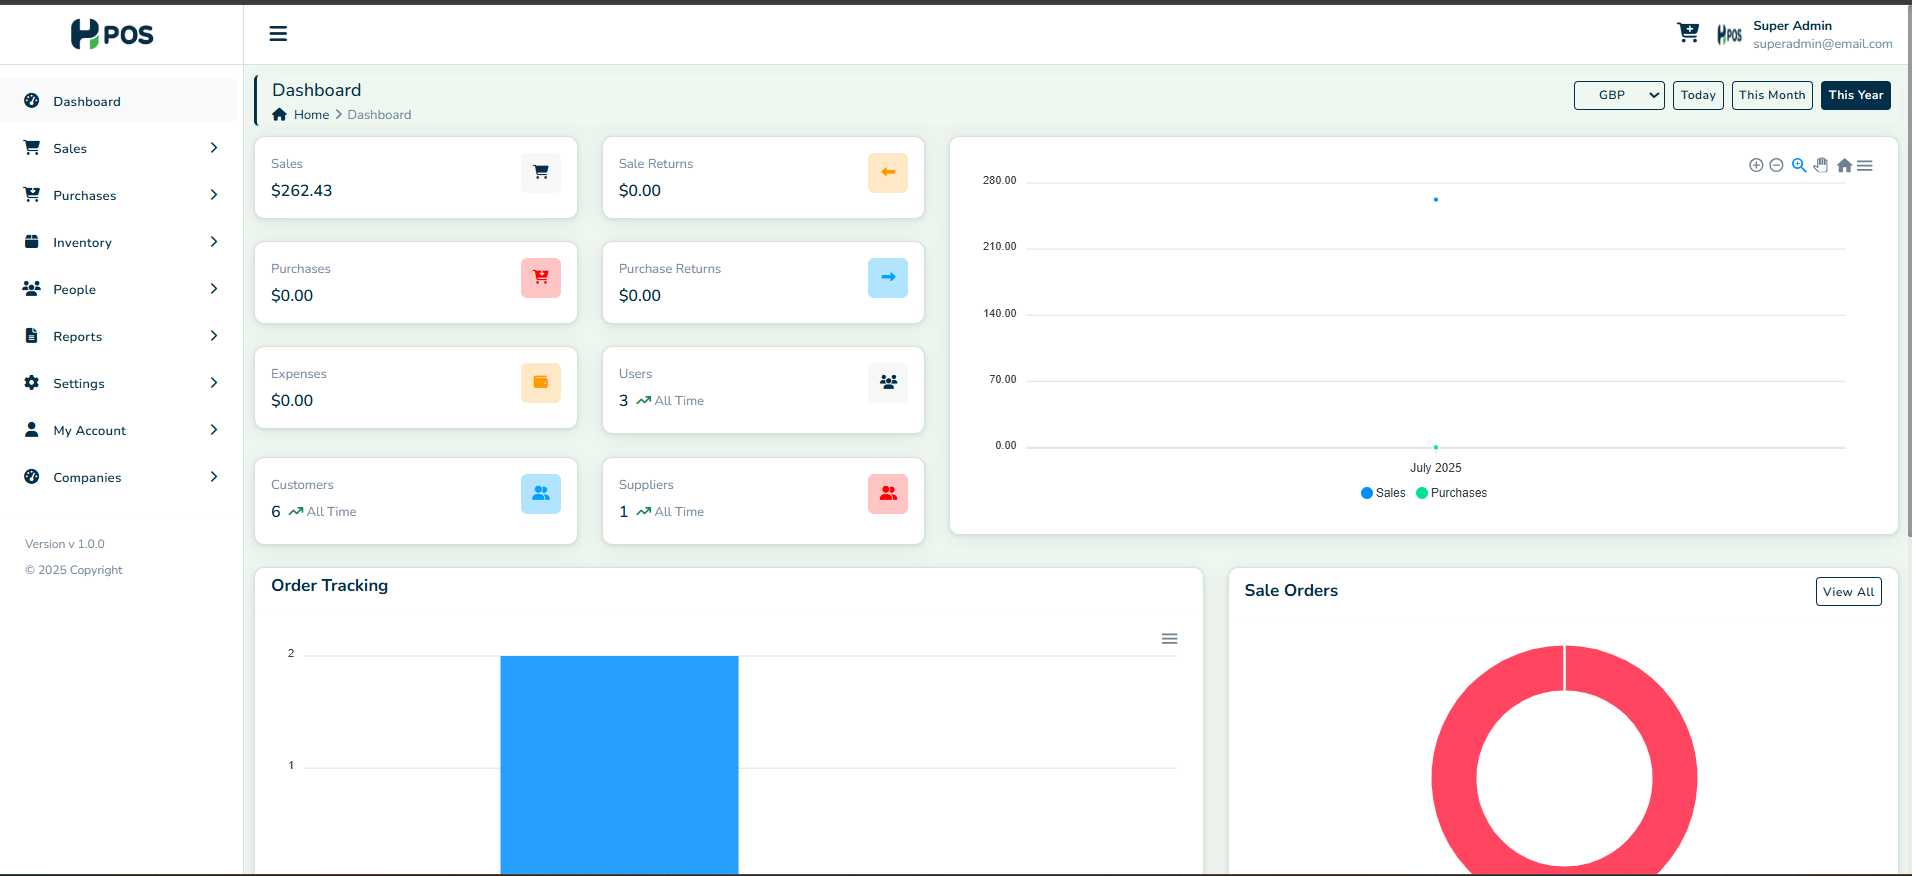1912x876 pixels.
Task: Click the Home breadcrumb link
Action: 311,115
